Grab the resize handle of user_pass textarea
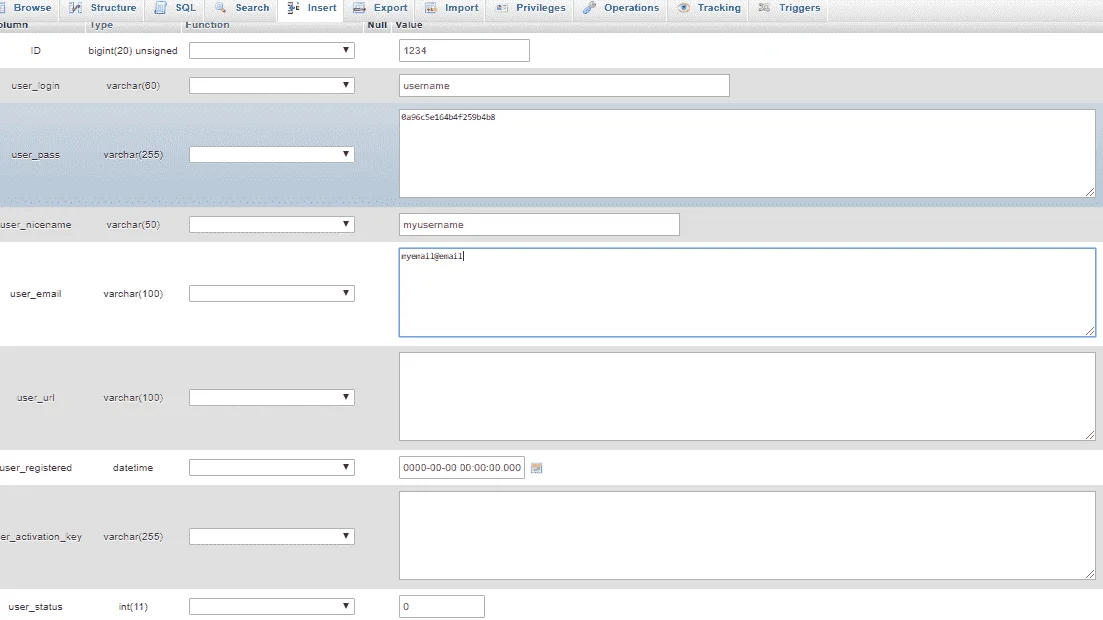 (1090, 192)
